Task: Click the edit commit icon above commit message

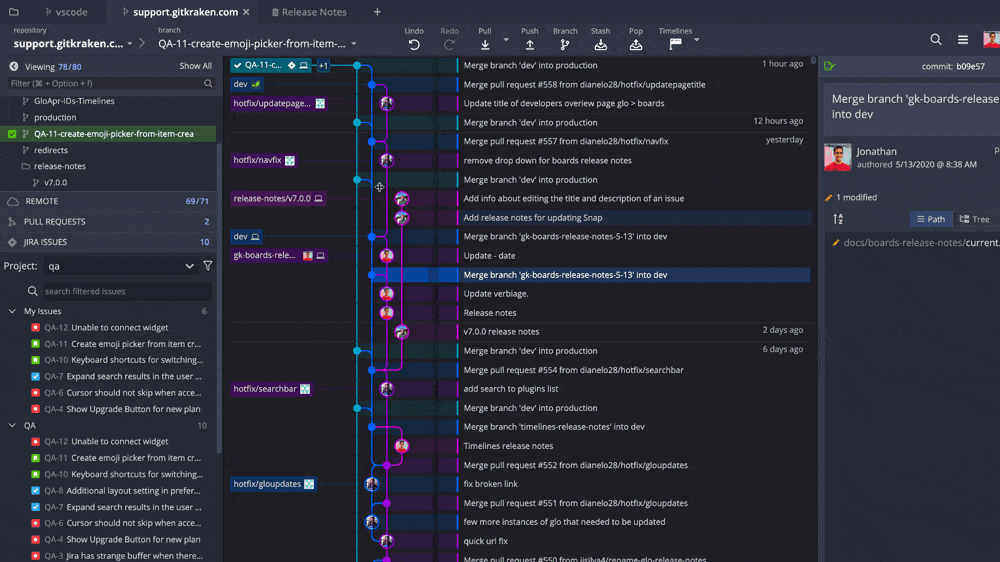Action: [x=830, y=66]
